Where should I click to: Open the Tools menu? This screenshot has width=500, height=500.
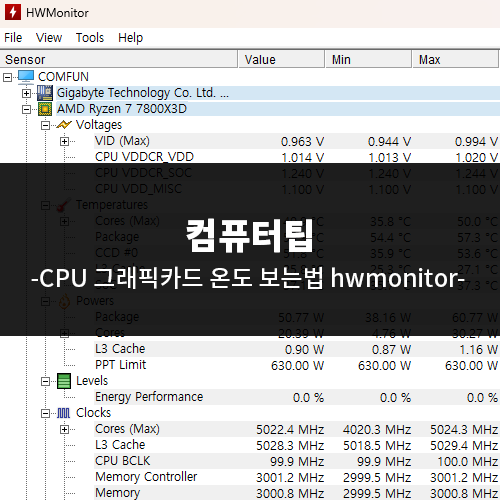[x=90, y=38]
